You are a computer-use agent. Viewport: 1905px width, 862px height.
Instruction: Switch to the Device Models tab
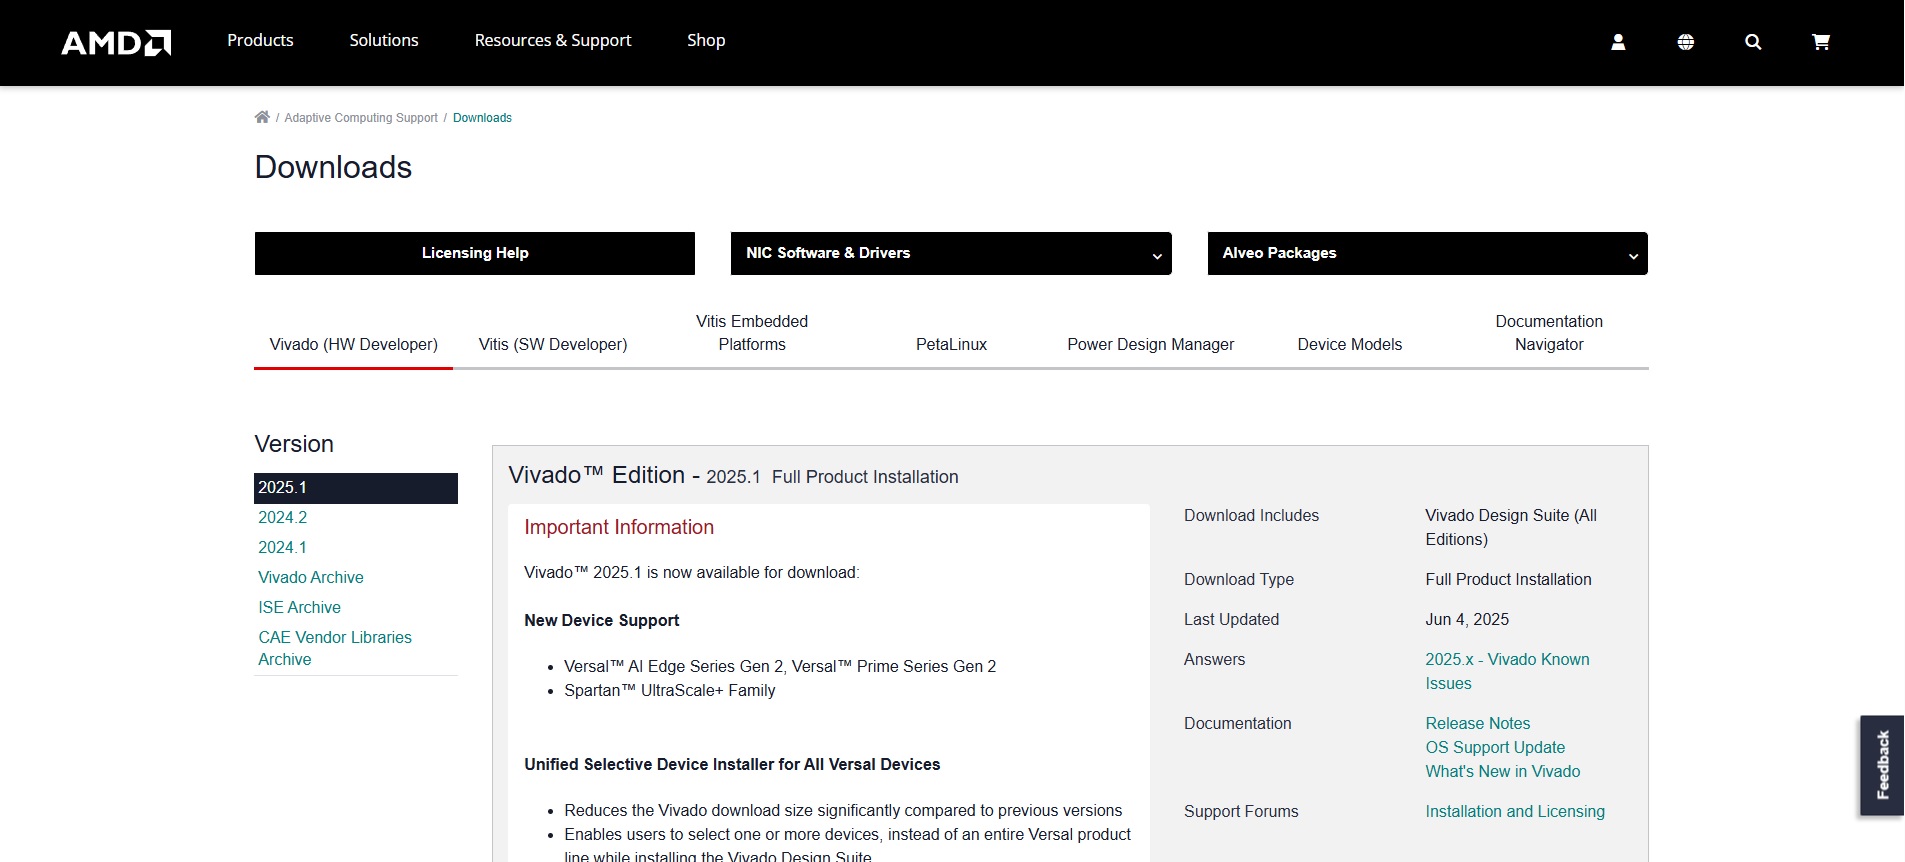[1349, 344]
